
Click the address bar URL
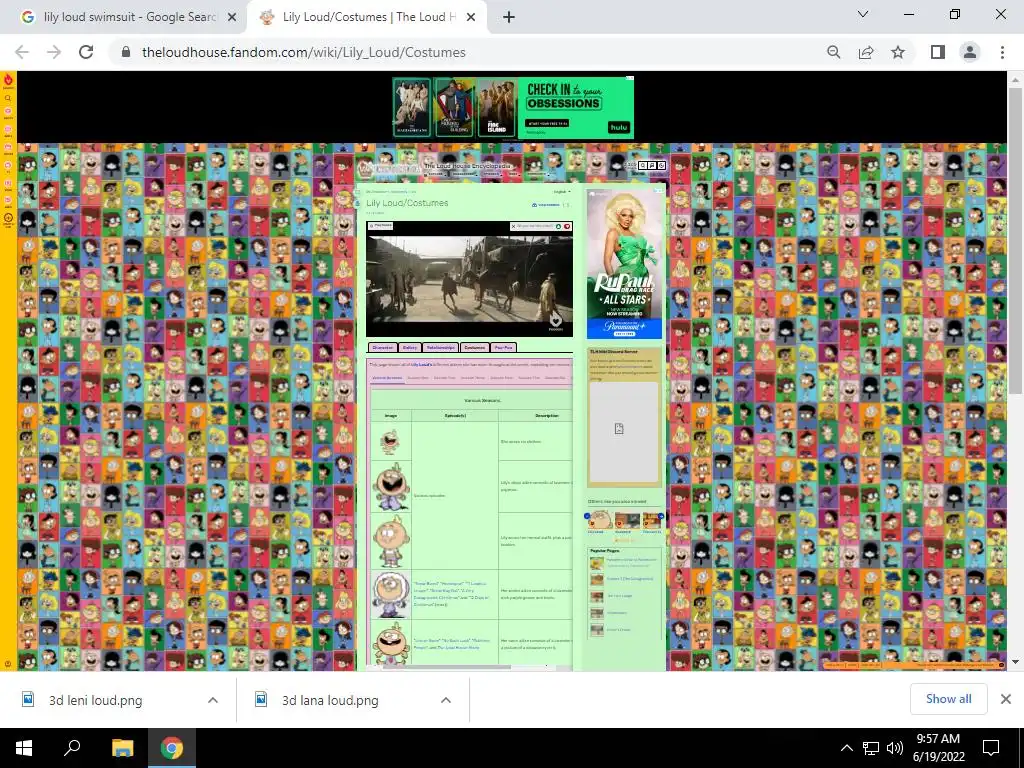[x=304, y=52]
